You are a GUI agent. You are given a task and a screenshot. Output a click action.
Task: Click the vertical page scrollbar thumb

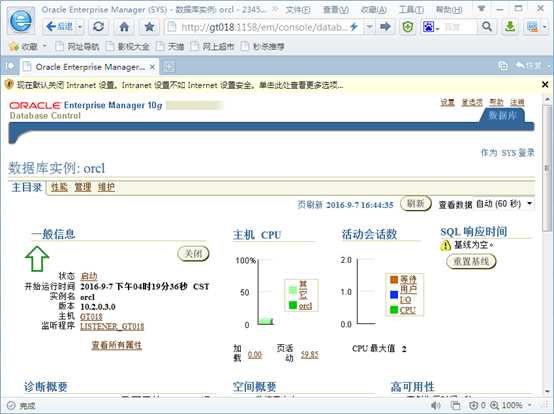pyautogui.click(x=547, y=168)
